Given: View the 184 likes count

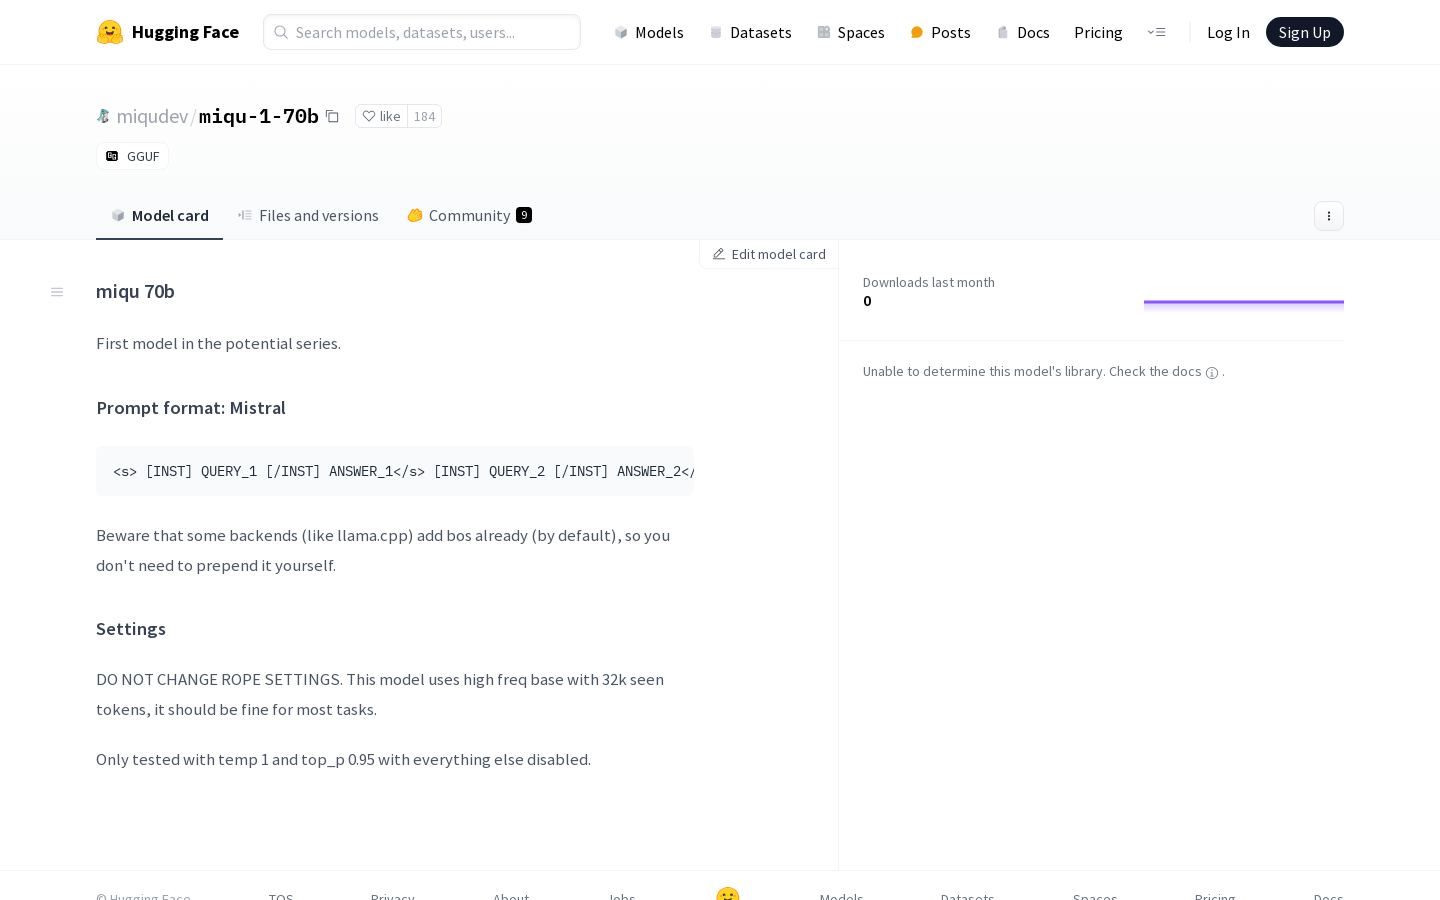Looking at the screenshot, I should point(425,116).
